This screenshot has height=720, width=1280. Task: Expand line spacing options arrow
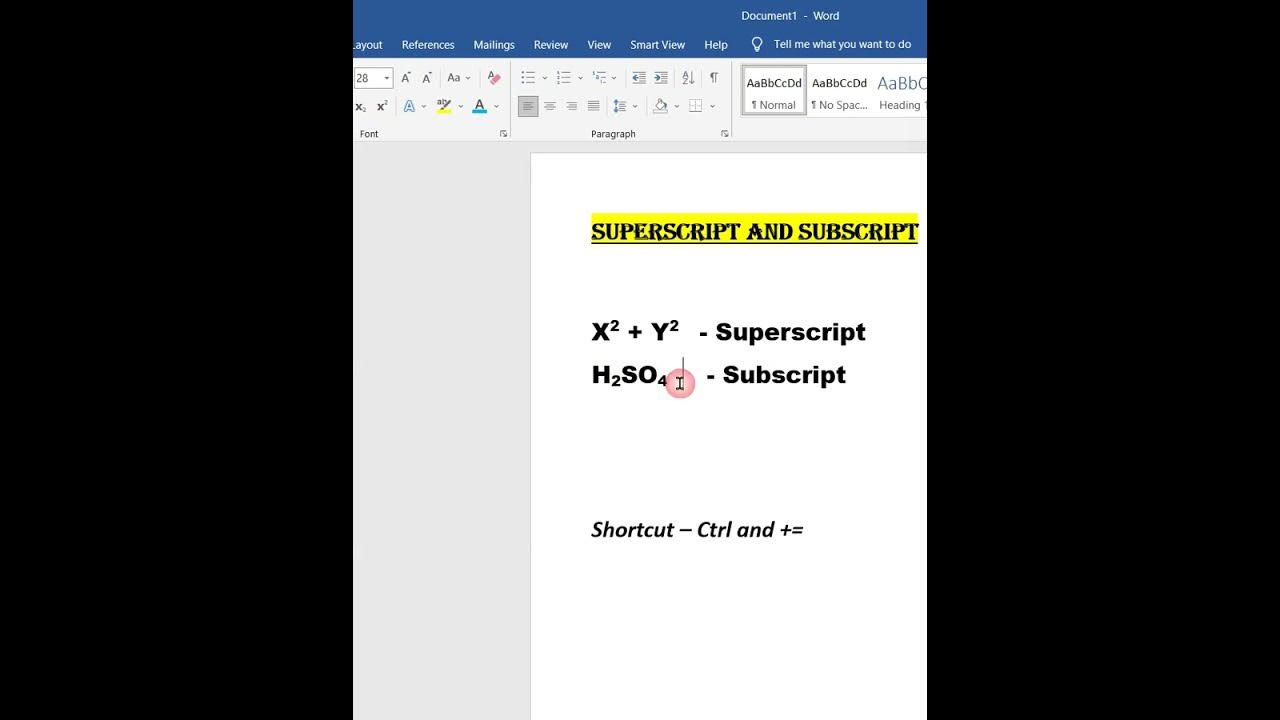pyautogui.click(x=635, y=106)
